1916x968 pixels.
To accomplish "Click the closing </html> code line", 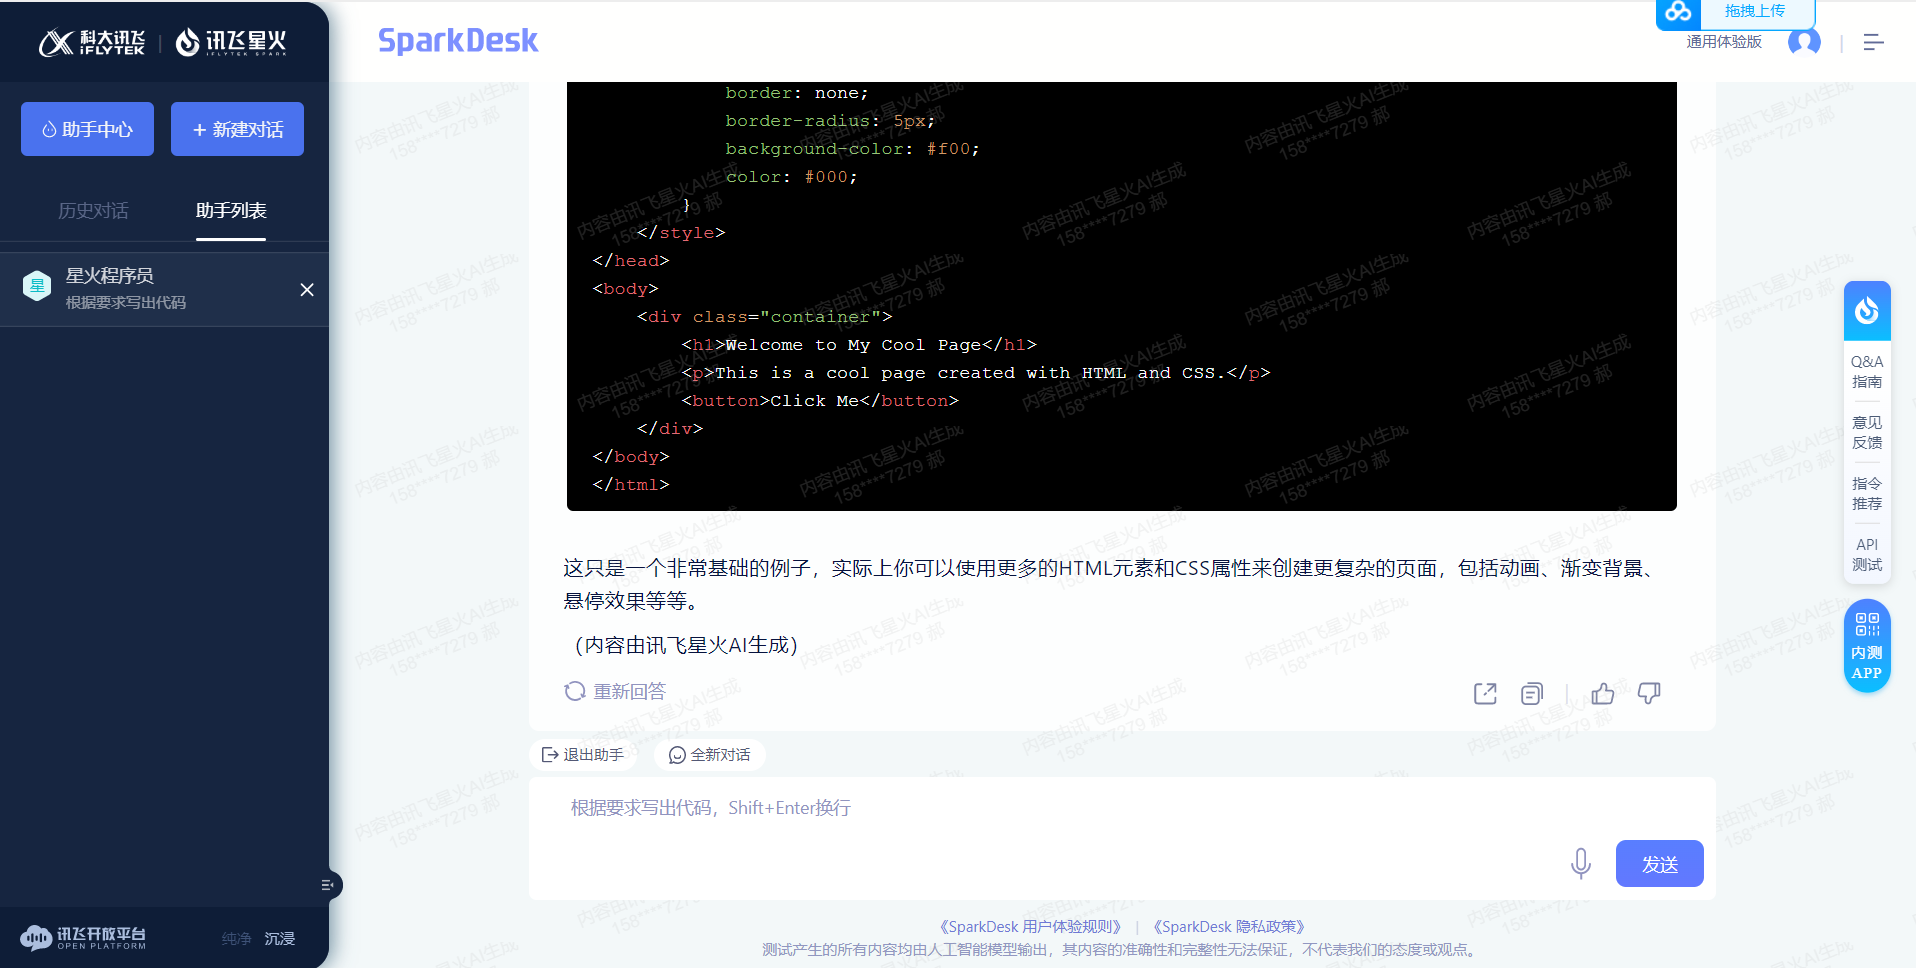I will tap(631, 485).
